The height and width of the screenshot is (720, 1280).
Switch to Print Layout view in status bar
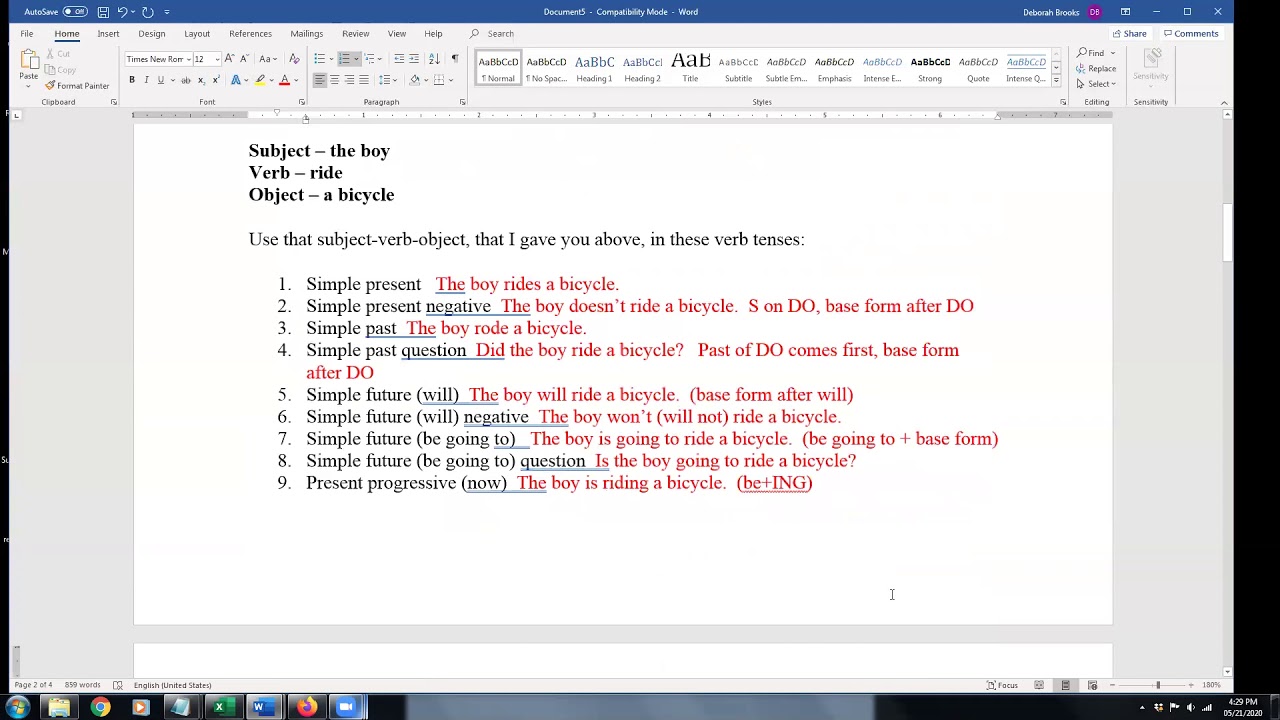coord(1066,685)
